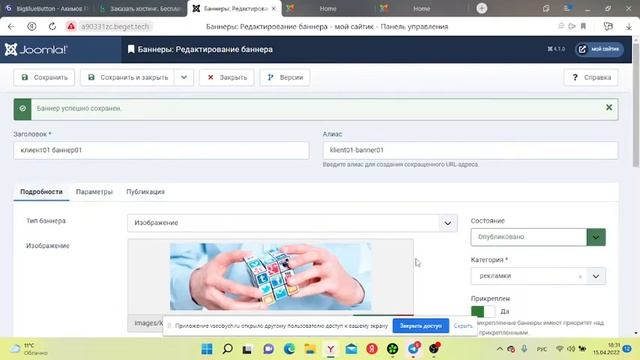Show hidden system tray icons

pos(500,349)
